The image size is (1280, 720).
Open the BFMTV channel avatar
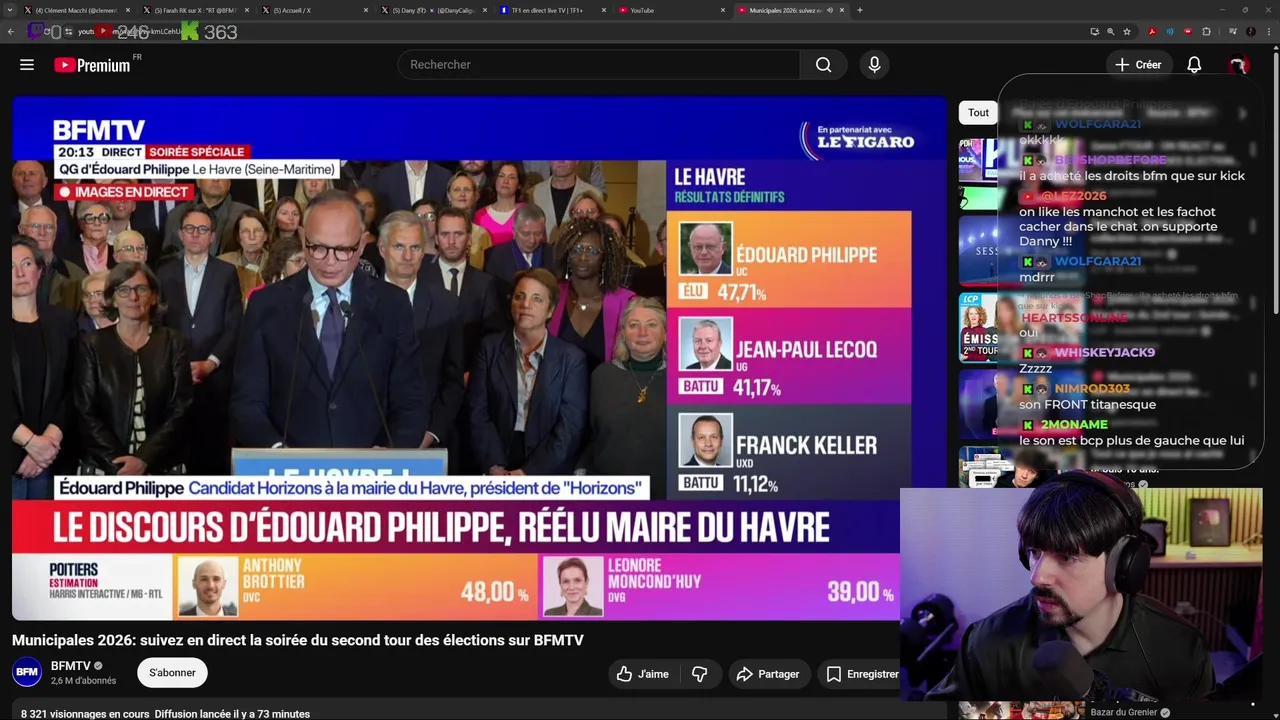(27, 672)
